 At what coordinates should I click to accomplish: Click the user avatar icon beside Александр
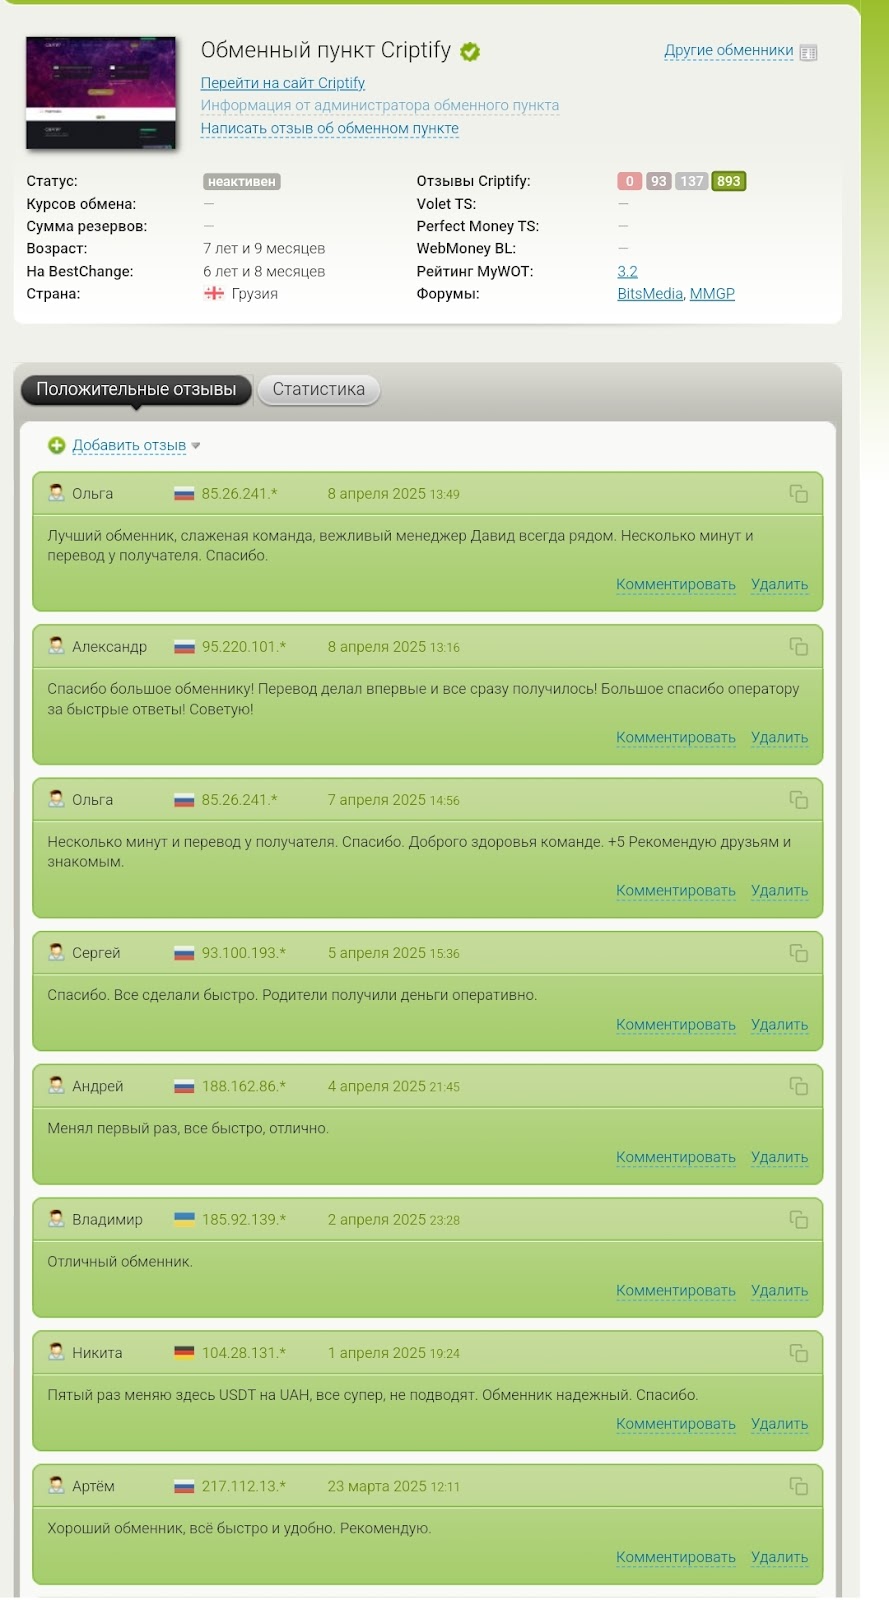pyautogui.click(x=57, y=646)
